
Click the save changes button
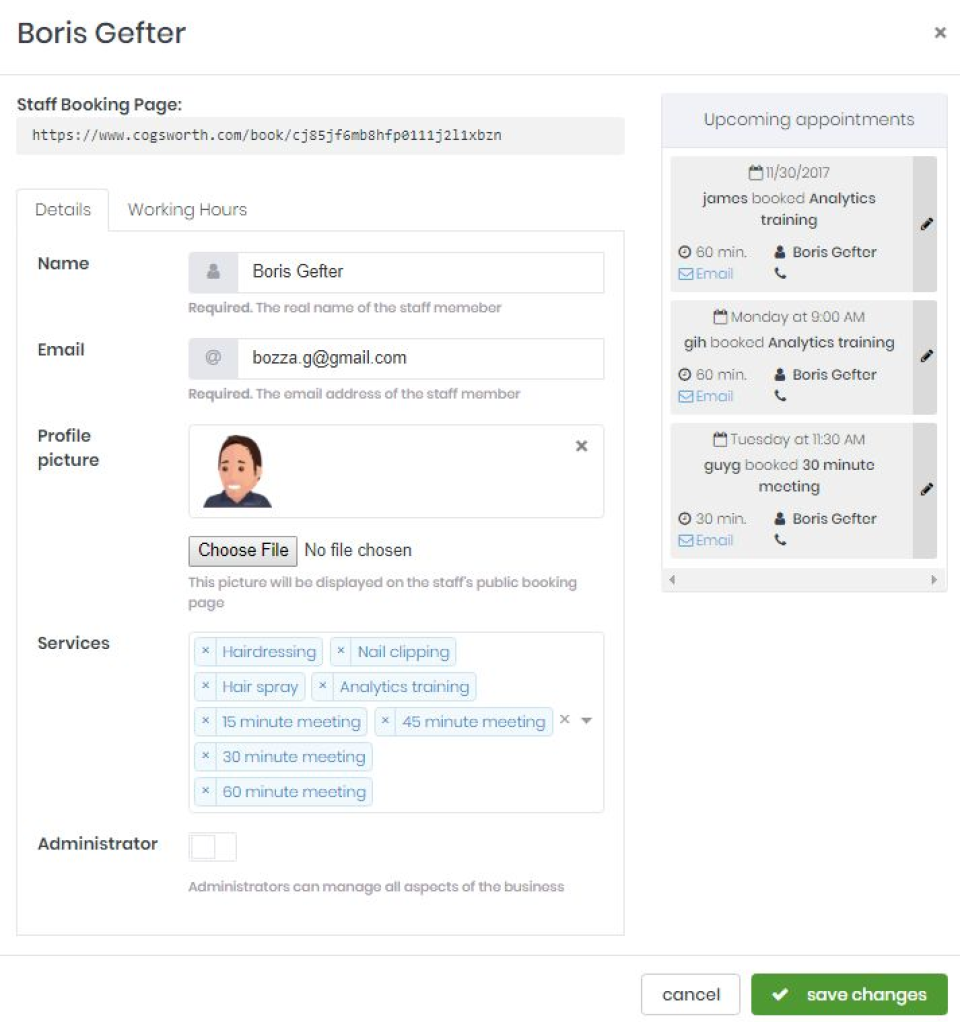[x=849, y=994]
